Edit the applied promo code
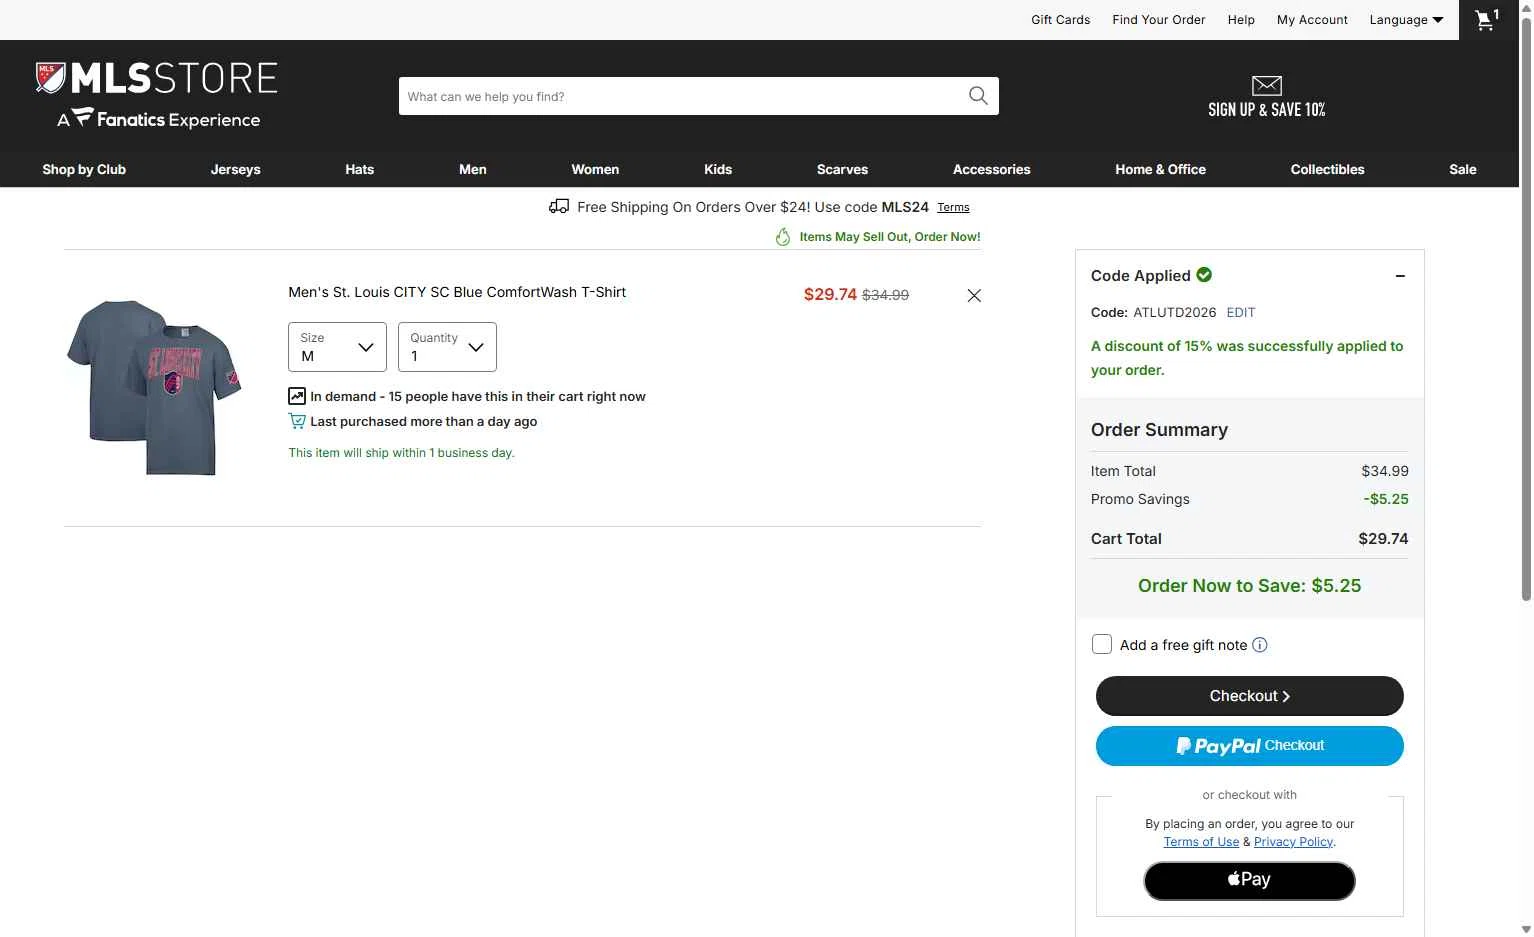The width and height of the screenshot is (1534, 937). coord(1241,312)
